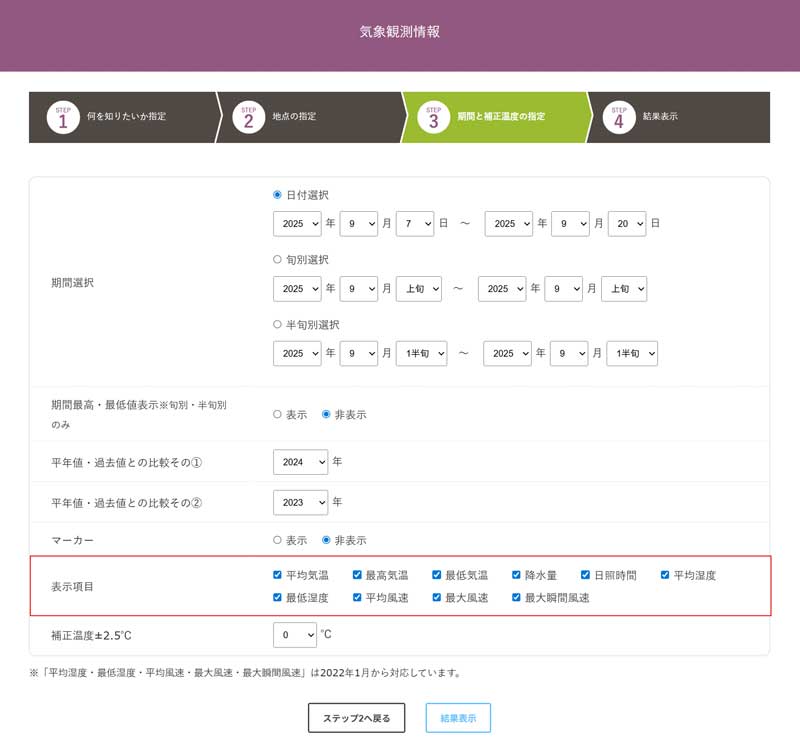Open the first 1半旬 dropdown
The width and height of the screenshot is (800, 756).
click(x=421, y=354)
